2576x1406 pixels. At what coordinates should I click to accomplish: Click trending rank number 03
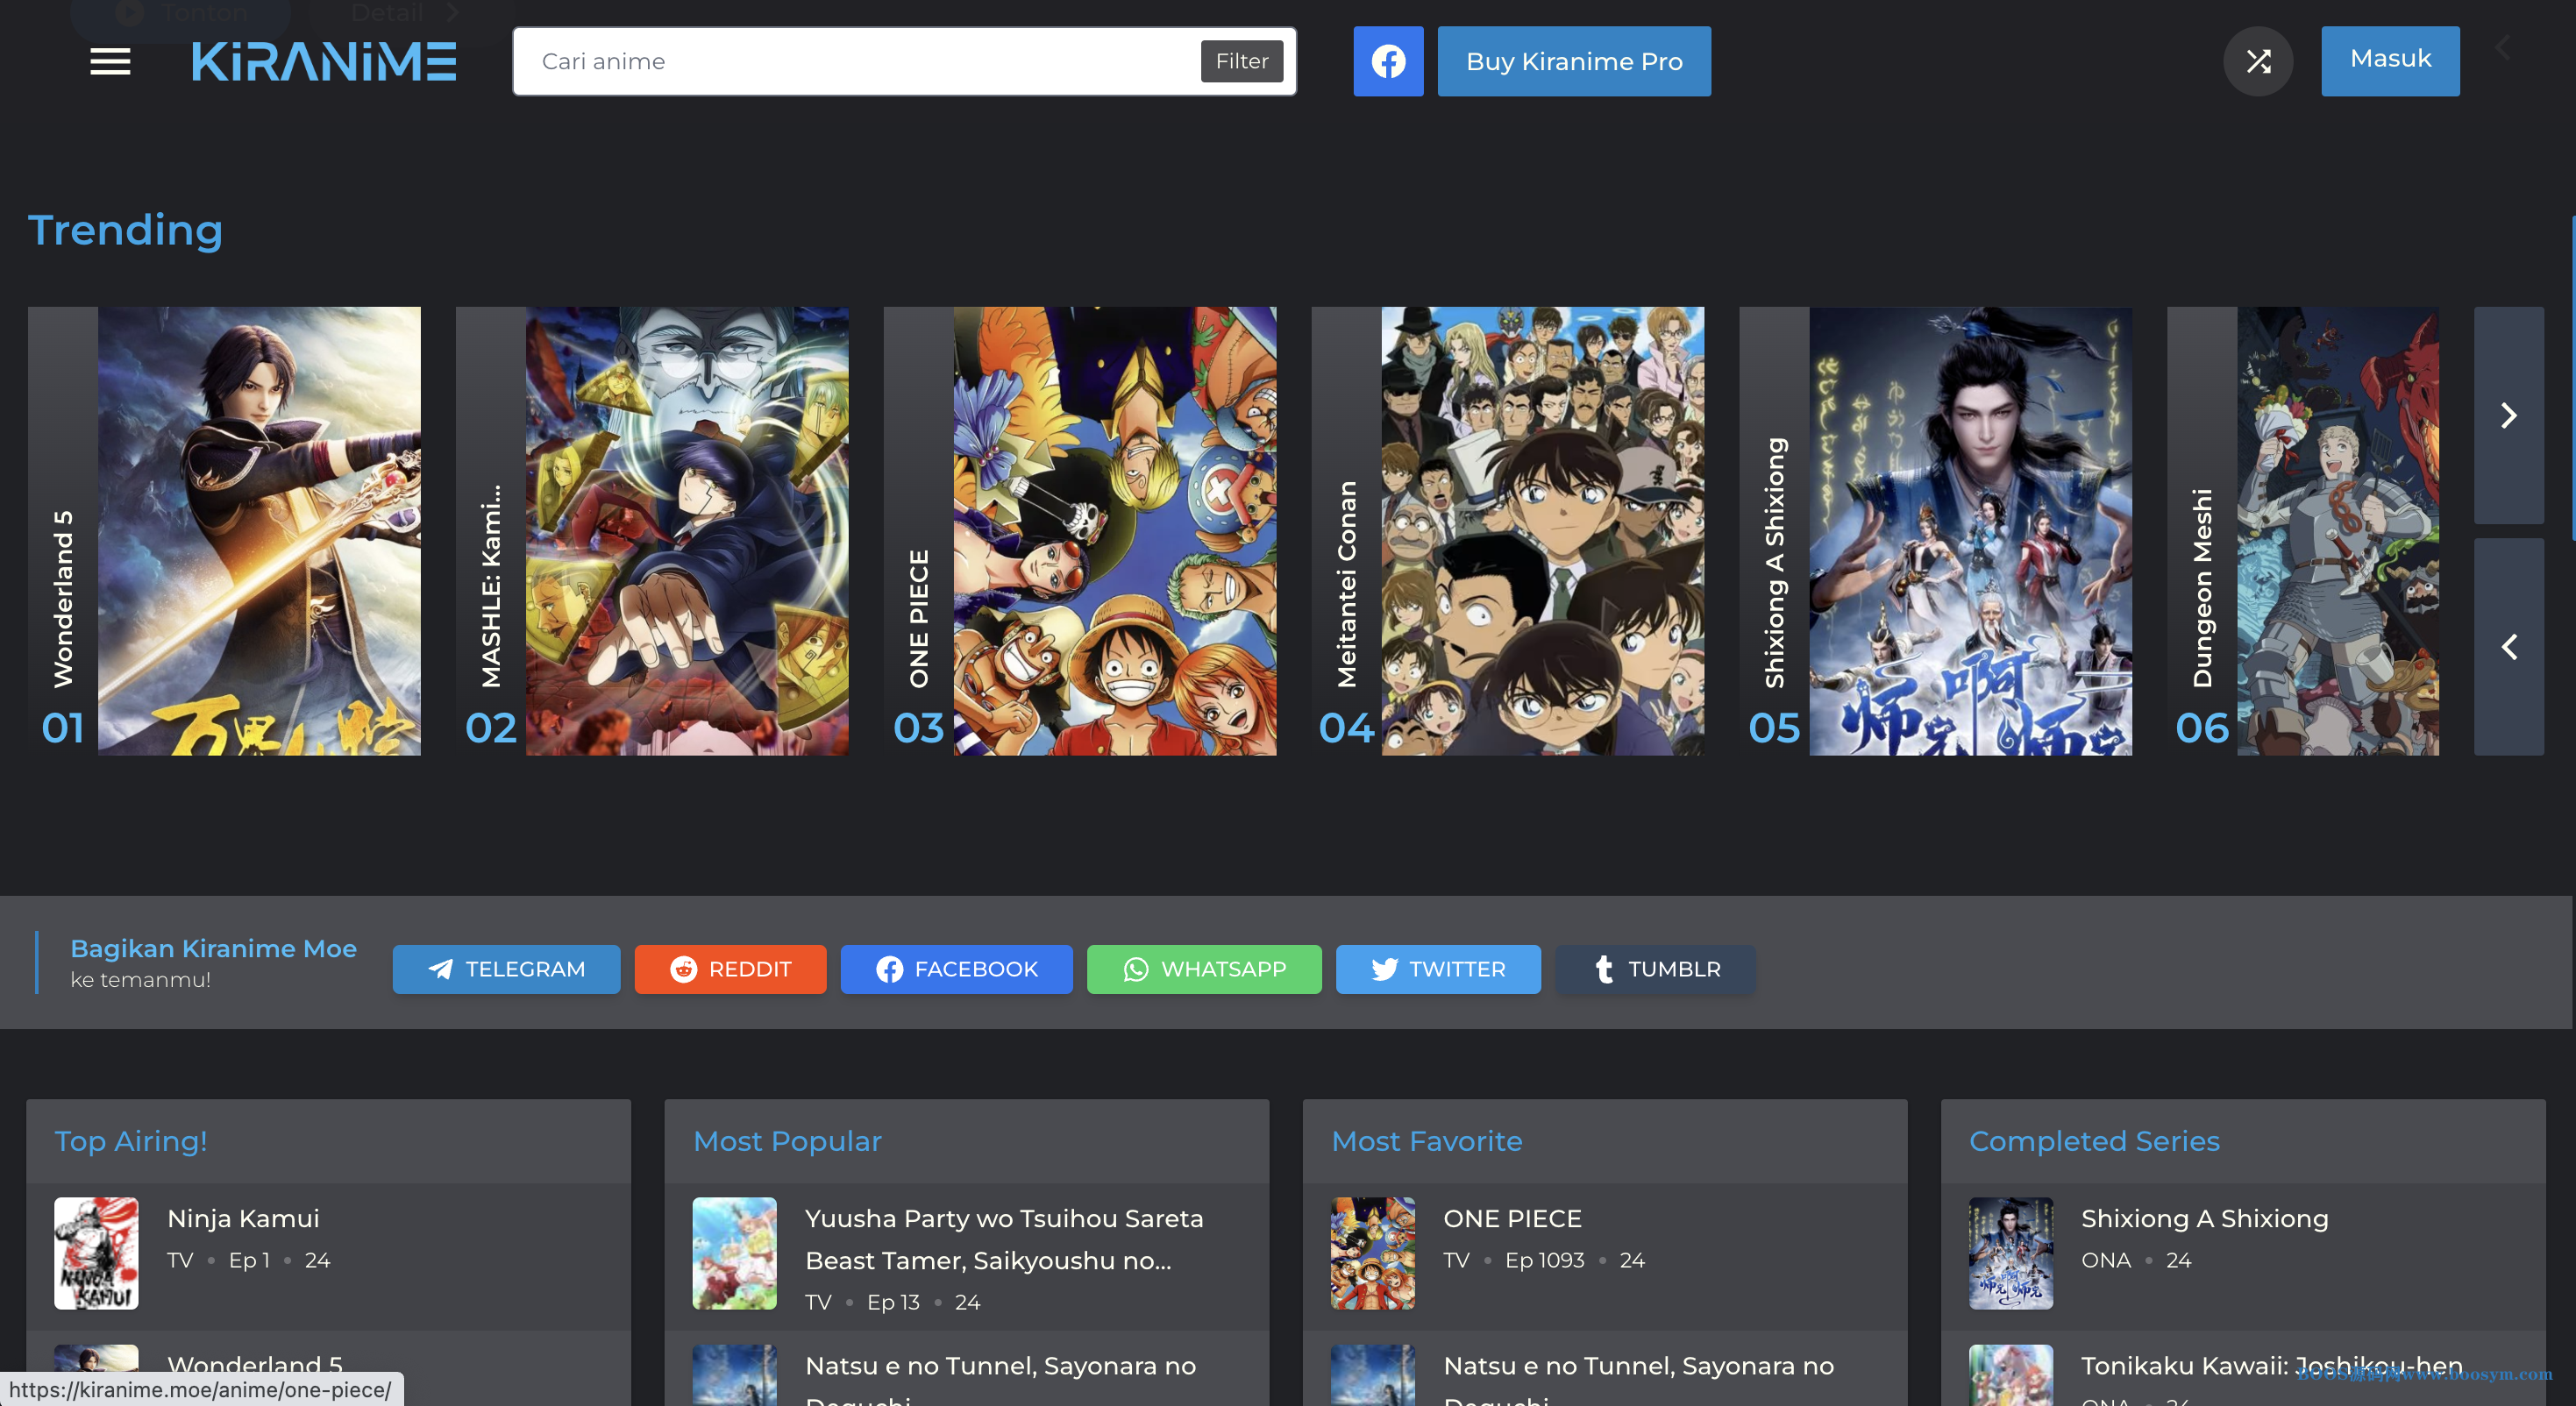click(918, 727)
